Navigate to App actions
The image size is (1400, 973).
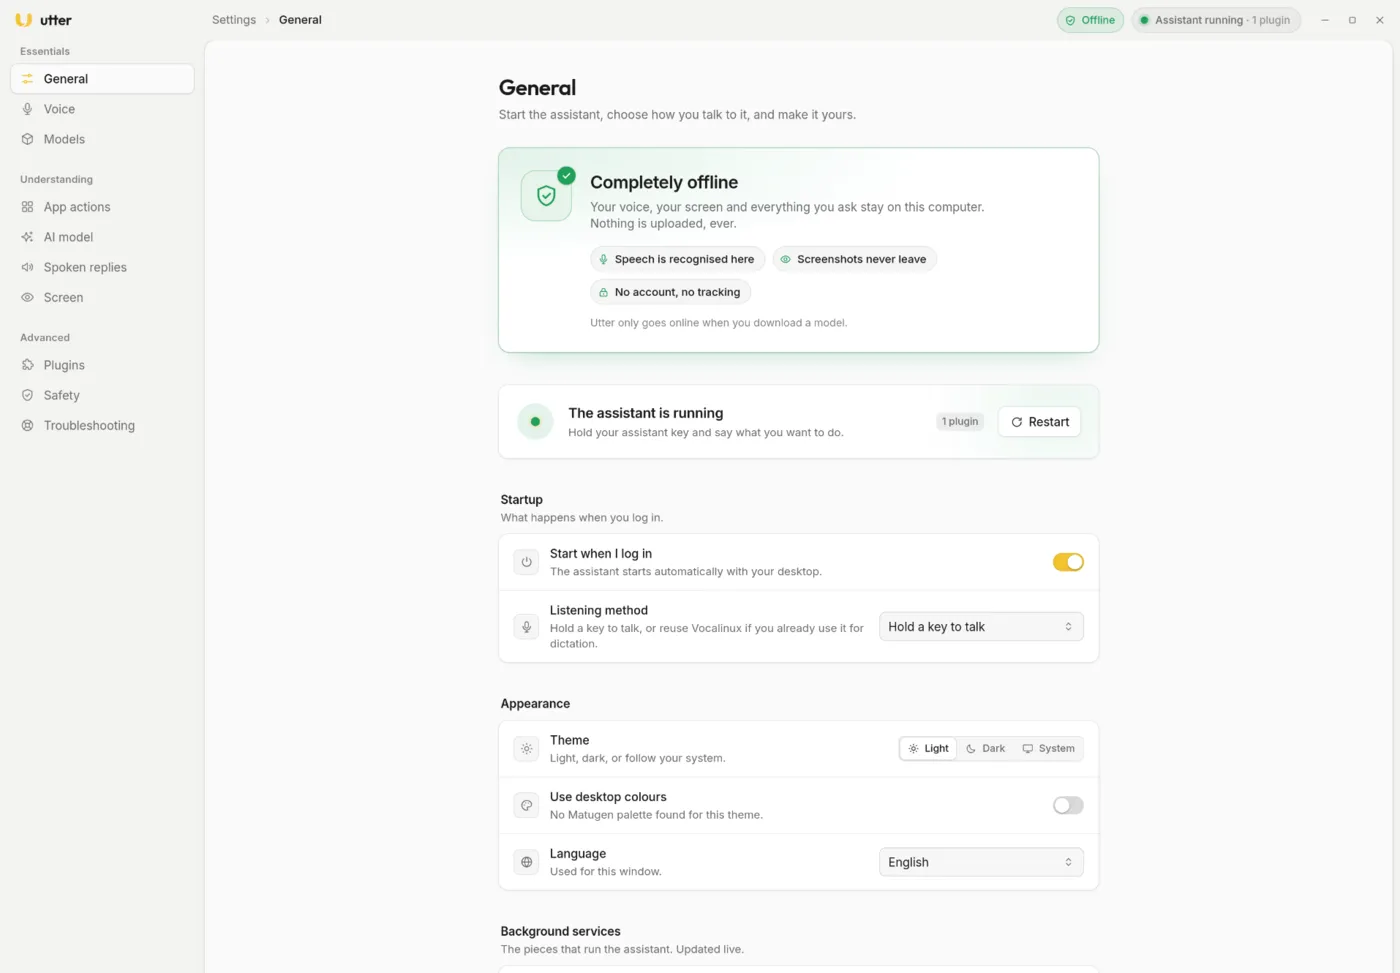coord(102,207)
